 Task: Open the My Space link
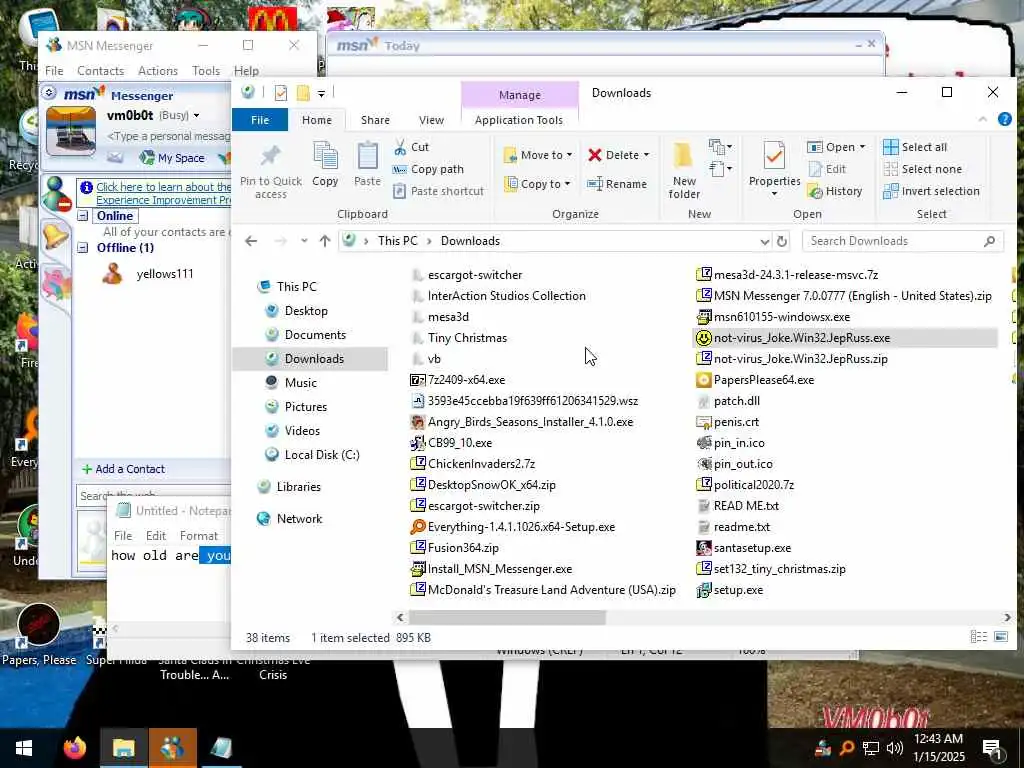click(173, 158)
